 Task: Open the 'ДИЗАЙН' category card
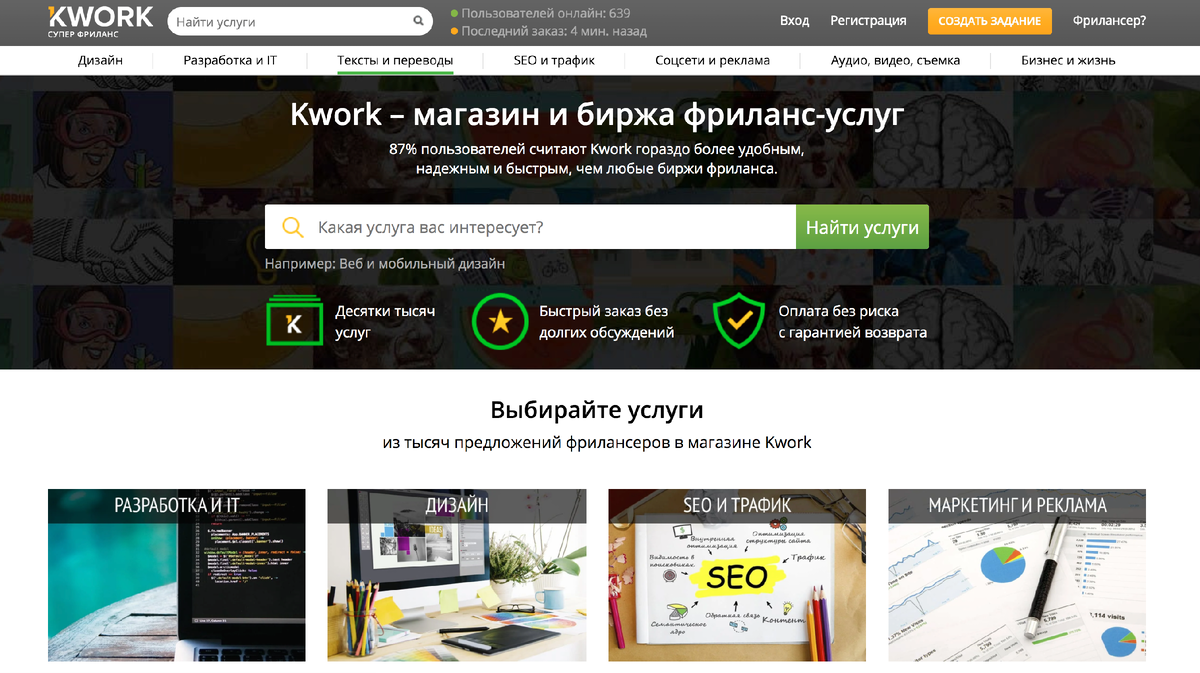point(457,575)
